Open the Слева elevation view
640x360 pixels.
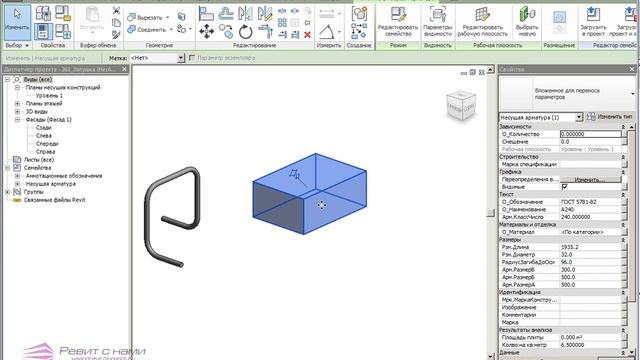pyautogui.click(x=44, y=136)
